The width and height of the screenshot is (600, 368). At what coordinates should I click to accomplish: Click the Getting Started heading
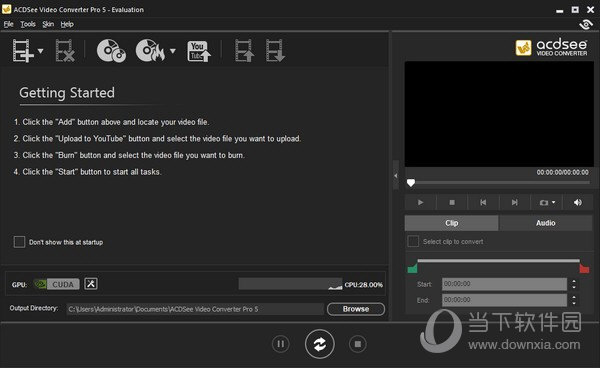[x=67, y=93]
